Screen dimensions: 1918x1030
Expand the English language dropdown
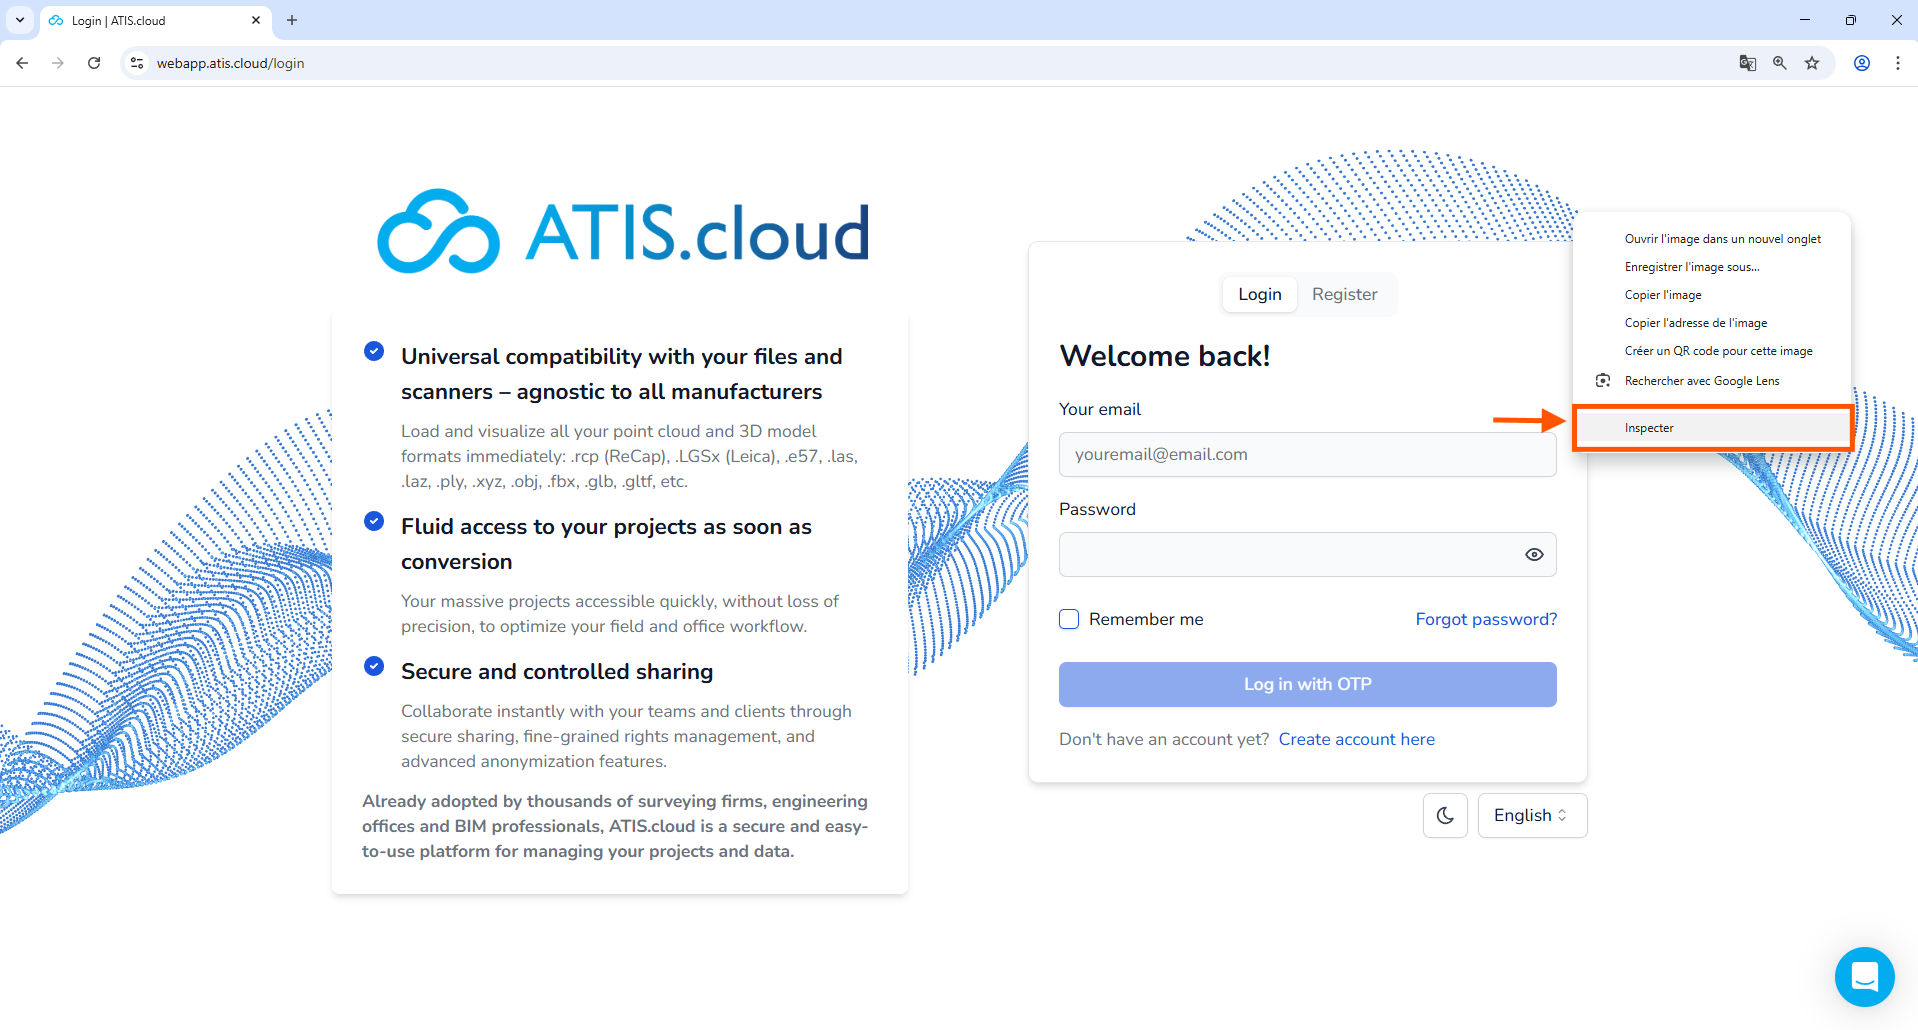[x=1531, y=815]
